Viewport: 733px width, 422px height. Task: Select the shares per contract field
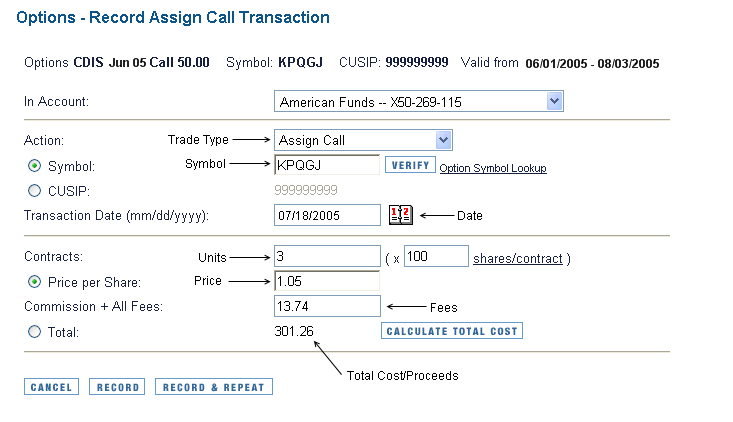coord(436,256)
